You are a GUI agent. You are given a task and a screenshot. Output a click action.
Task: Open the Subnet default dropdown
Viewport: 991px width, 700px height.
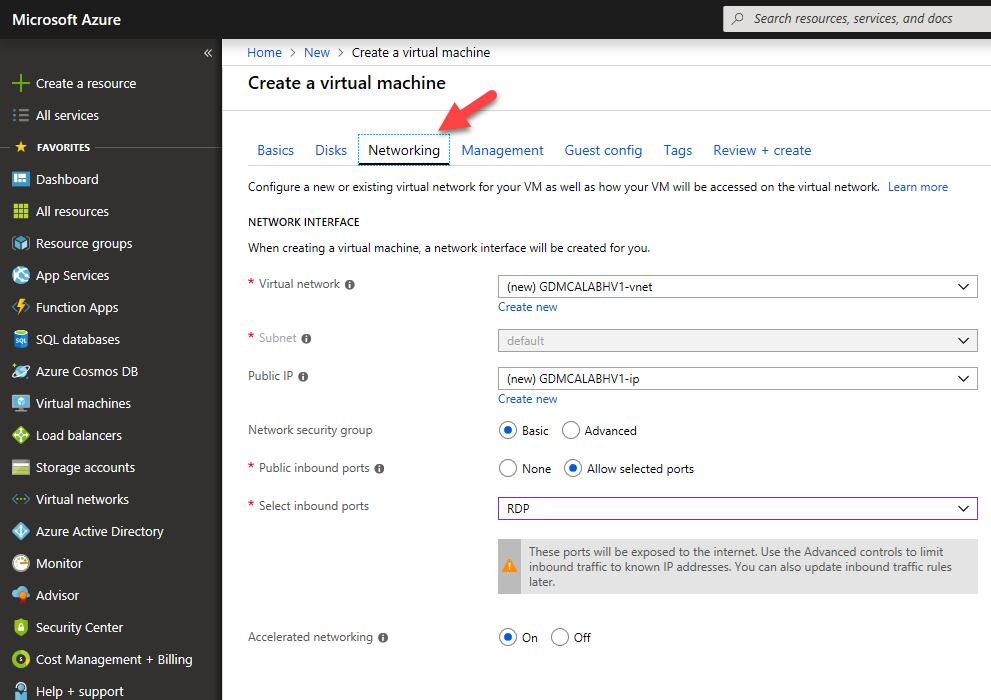click(738, 341)
